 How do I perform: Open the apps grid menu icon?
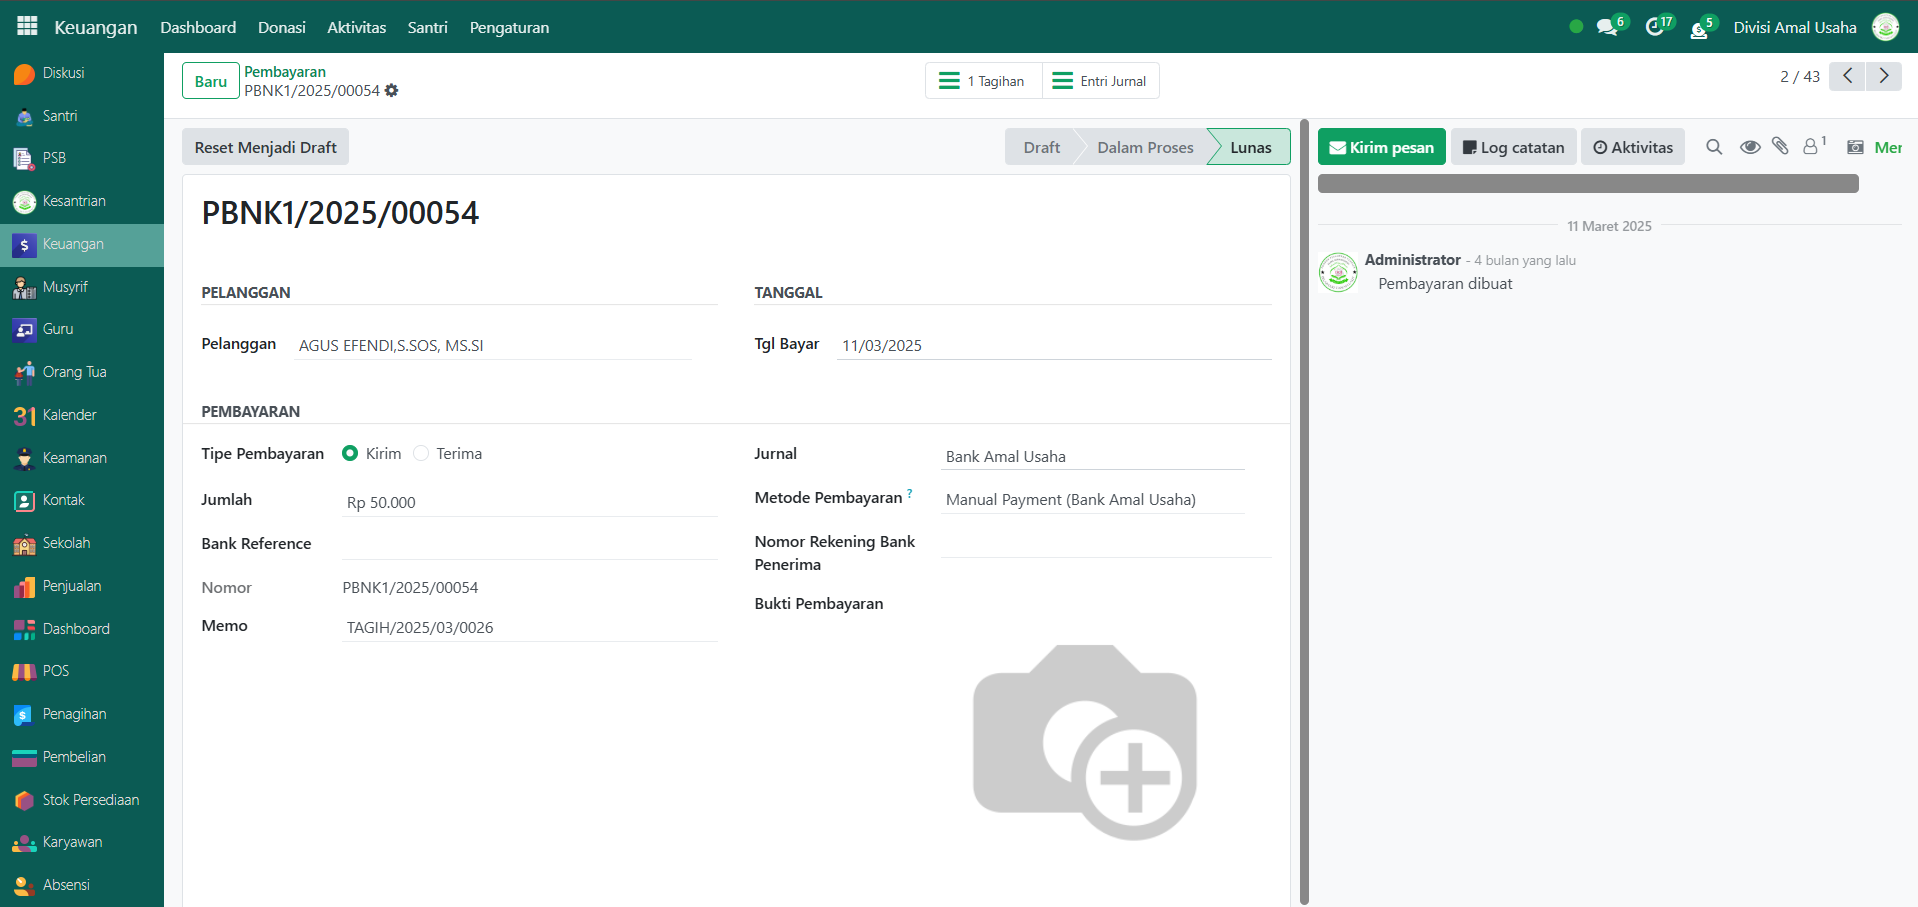[x=27, y=27]
